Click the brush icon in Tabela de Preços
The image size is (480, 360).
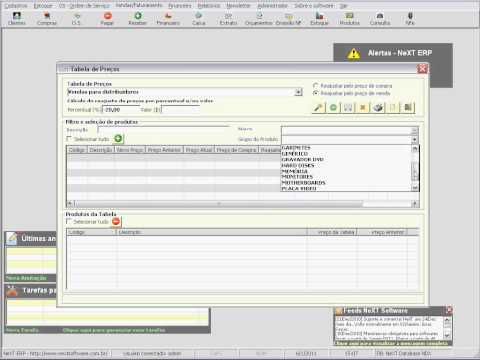[x=319, y=108]
